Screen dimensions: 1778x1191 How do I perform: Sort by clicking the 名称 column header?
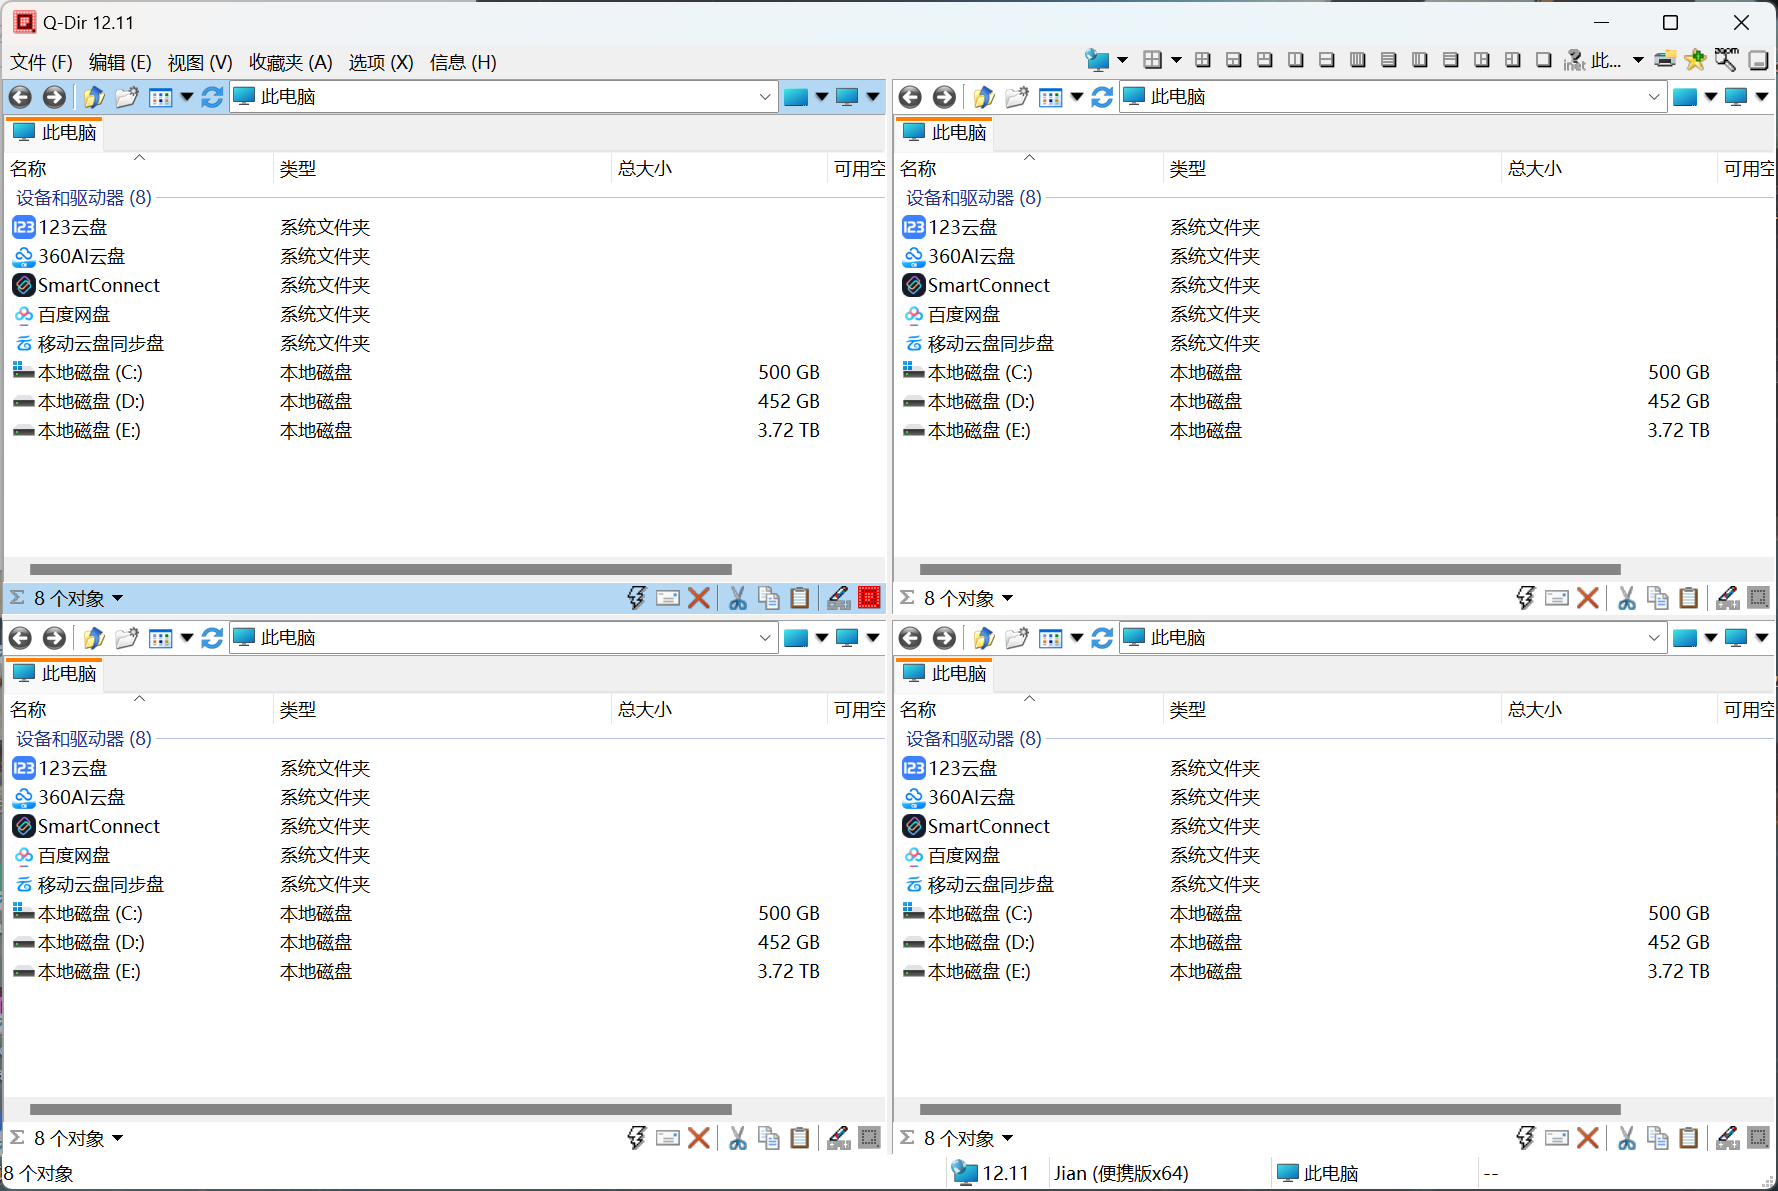coord(28,168)
